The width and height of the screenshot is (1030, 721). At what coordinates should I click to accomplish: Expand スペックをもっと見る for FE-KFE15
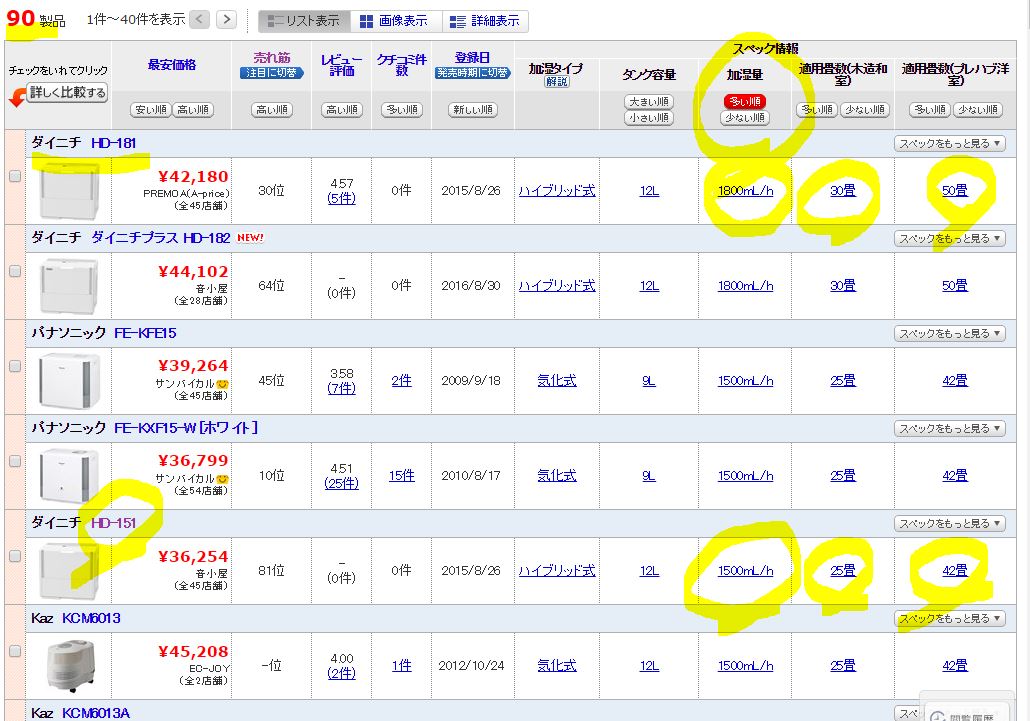pyautogui.click(x=949, y=334)
